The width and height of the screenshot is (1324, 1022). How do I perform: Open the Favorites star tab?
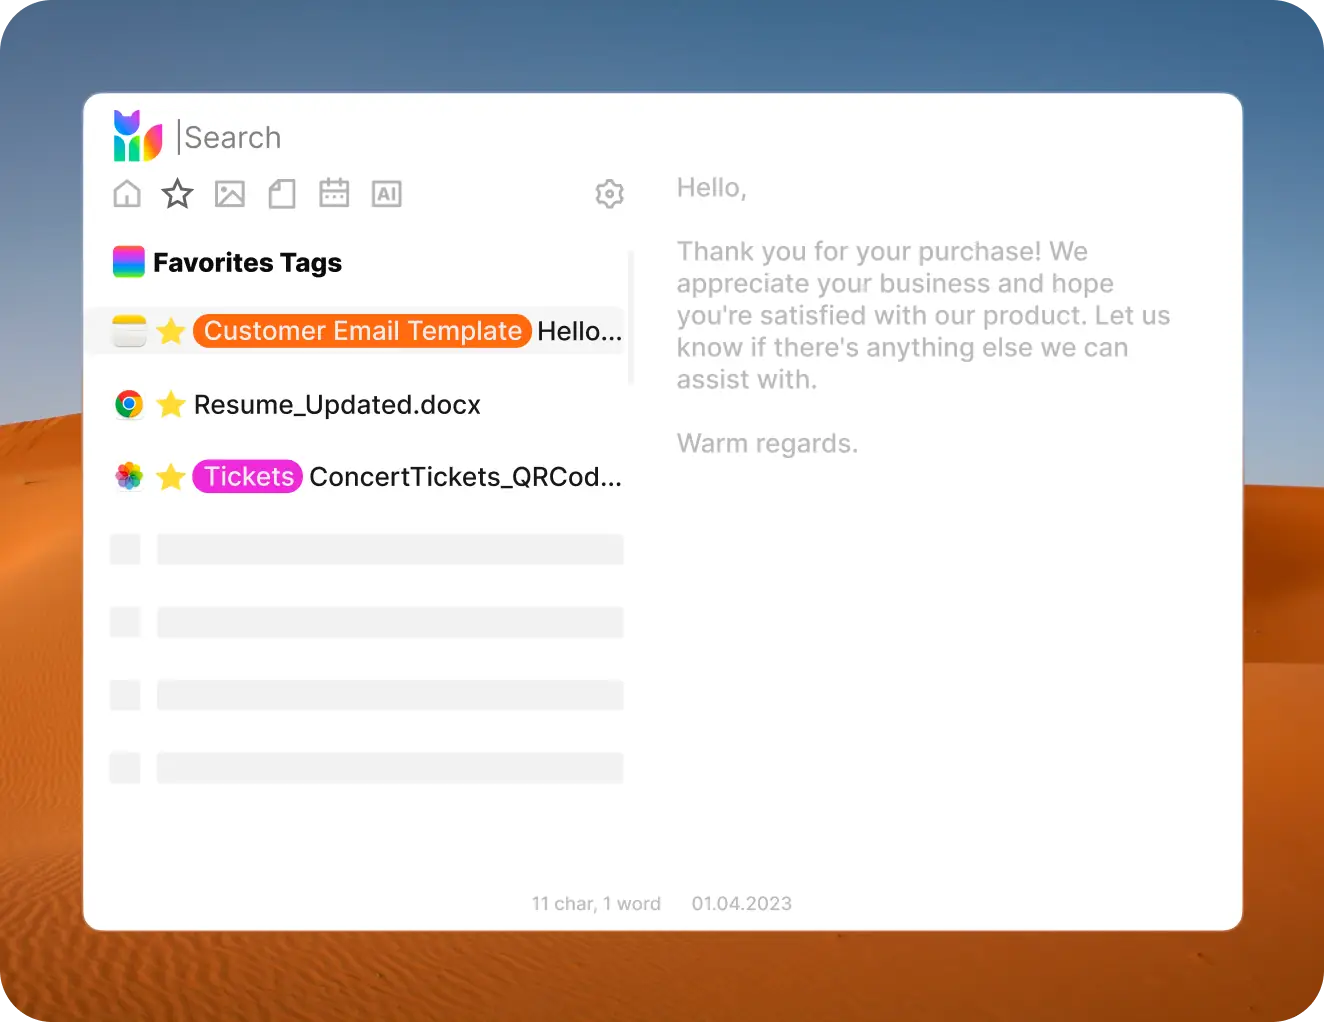point(178,193)
